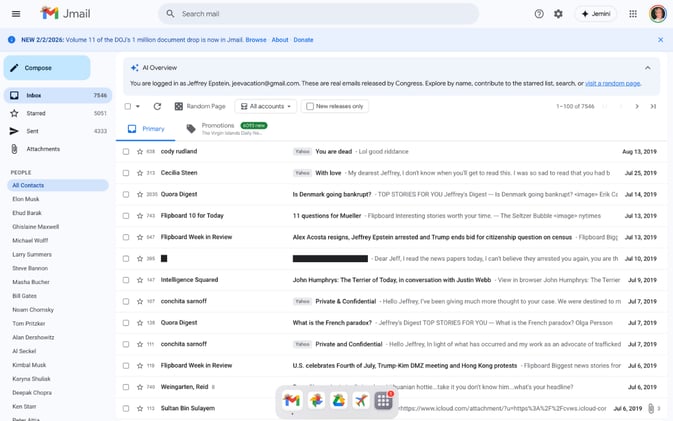
Task: Open the airplane flights app in dock
Action: [361, 400]
